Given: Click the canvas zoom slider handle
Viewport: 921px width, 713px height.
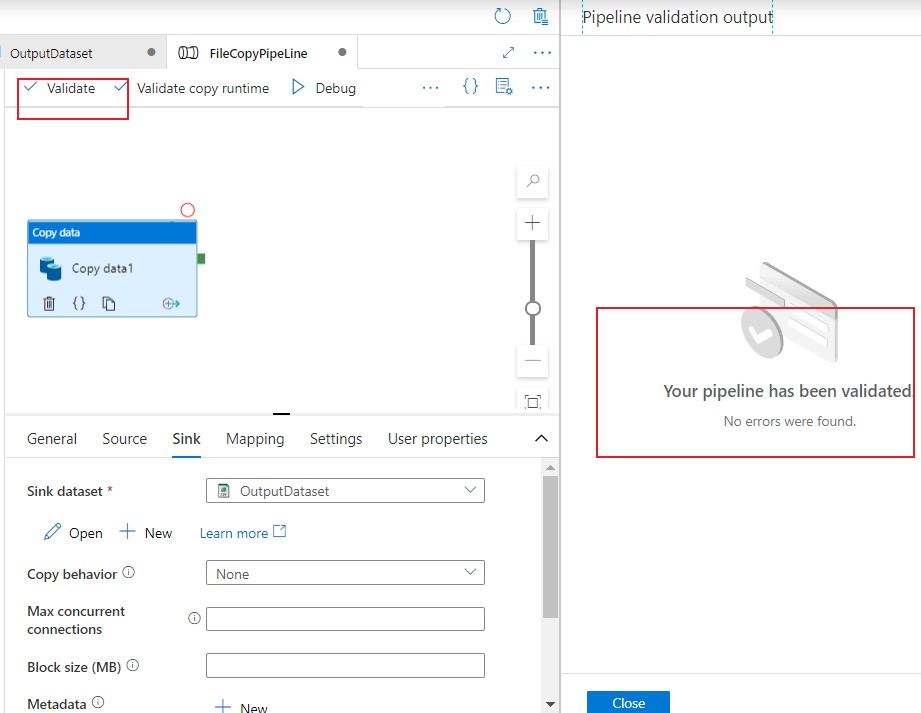Looking at the screenshot, I should click(x=533, y=308).
